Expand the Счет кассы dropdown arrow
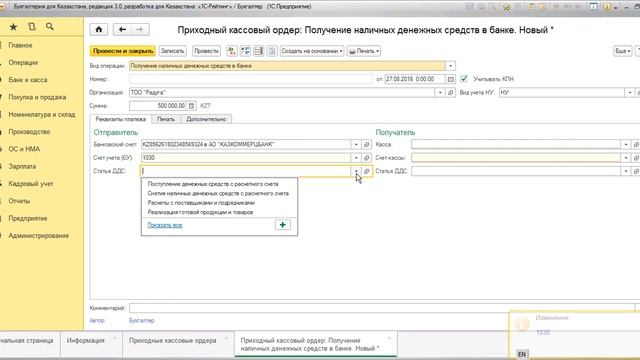 [626, 158]
